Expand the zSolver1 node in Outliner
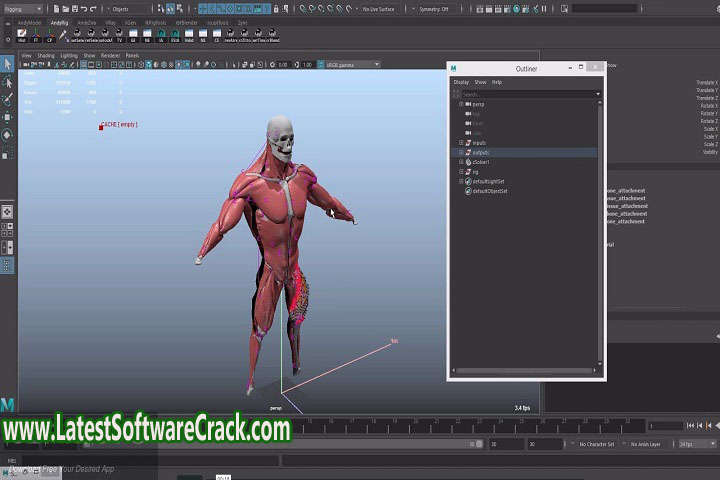 [461, 162]
